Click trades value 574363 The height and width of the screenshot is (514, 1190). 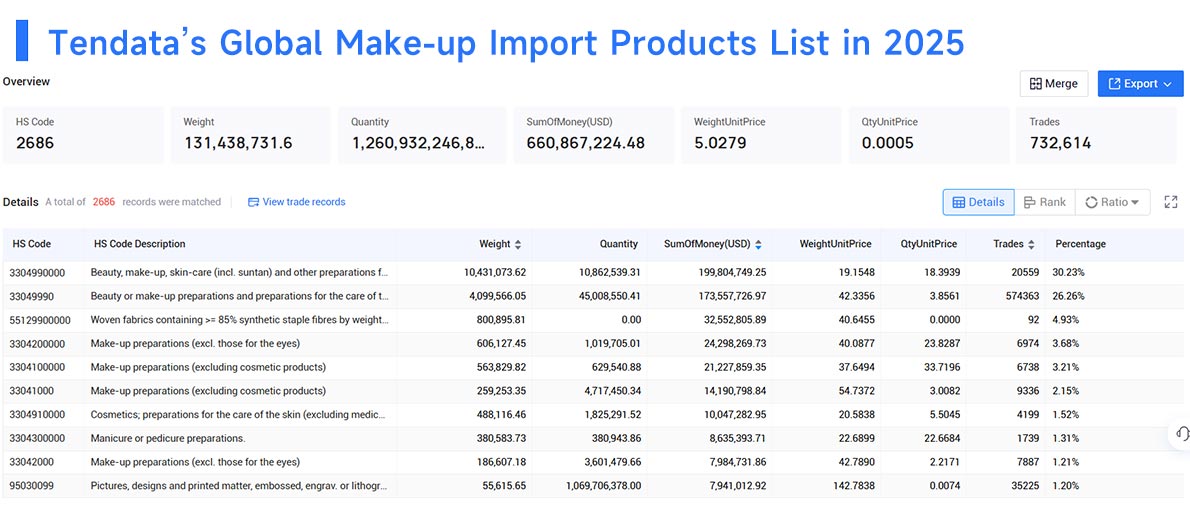(1021, 296)
